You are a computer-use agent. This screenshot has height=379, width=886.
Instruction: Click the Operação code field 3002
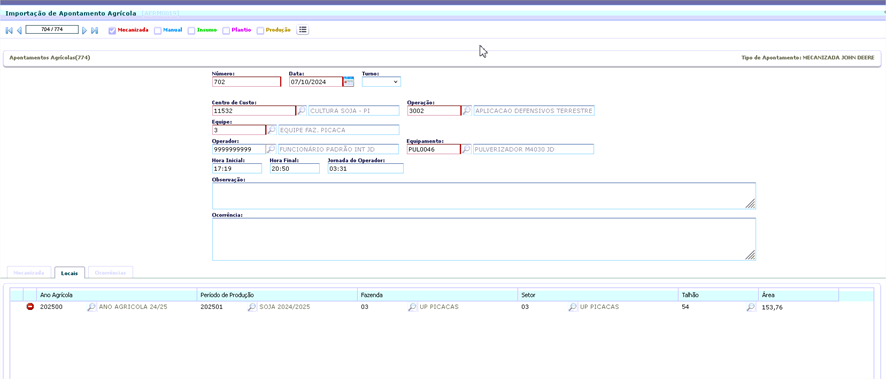[x=434, y=111]
